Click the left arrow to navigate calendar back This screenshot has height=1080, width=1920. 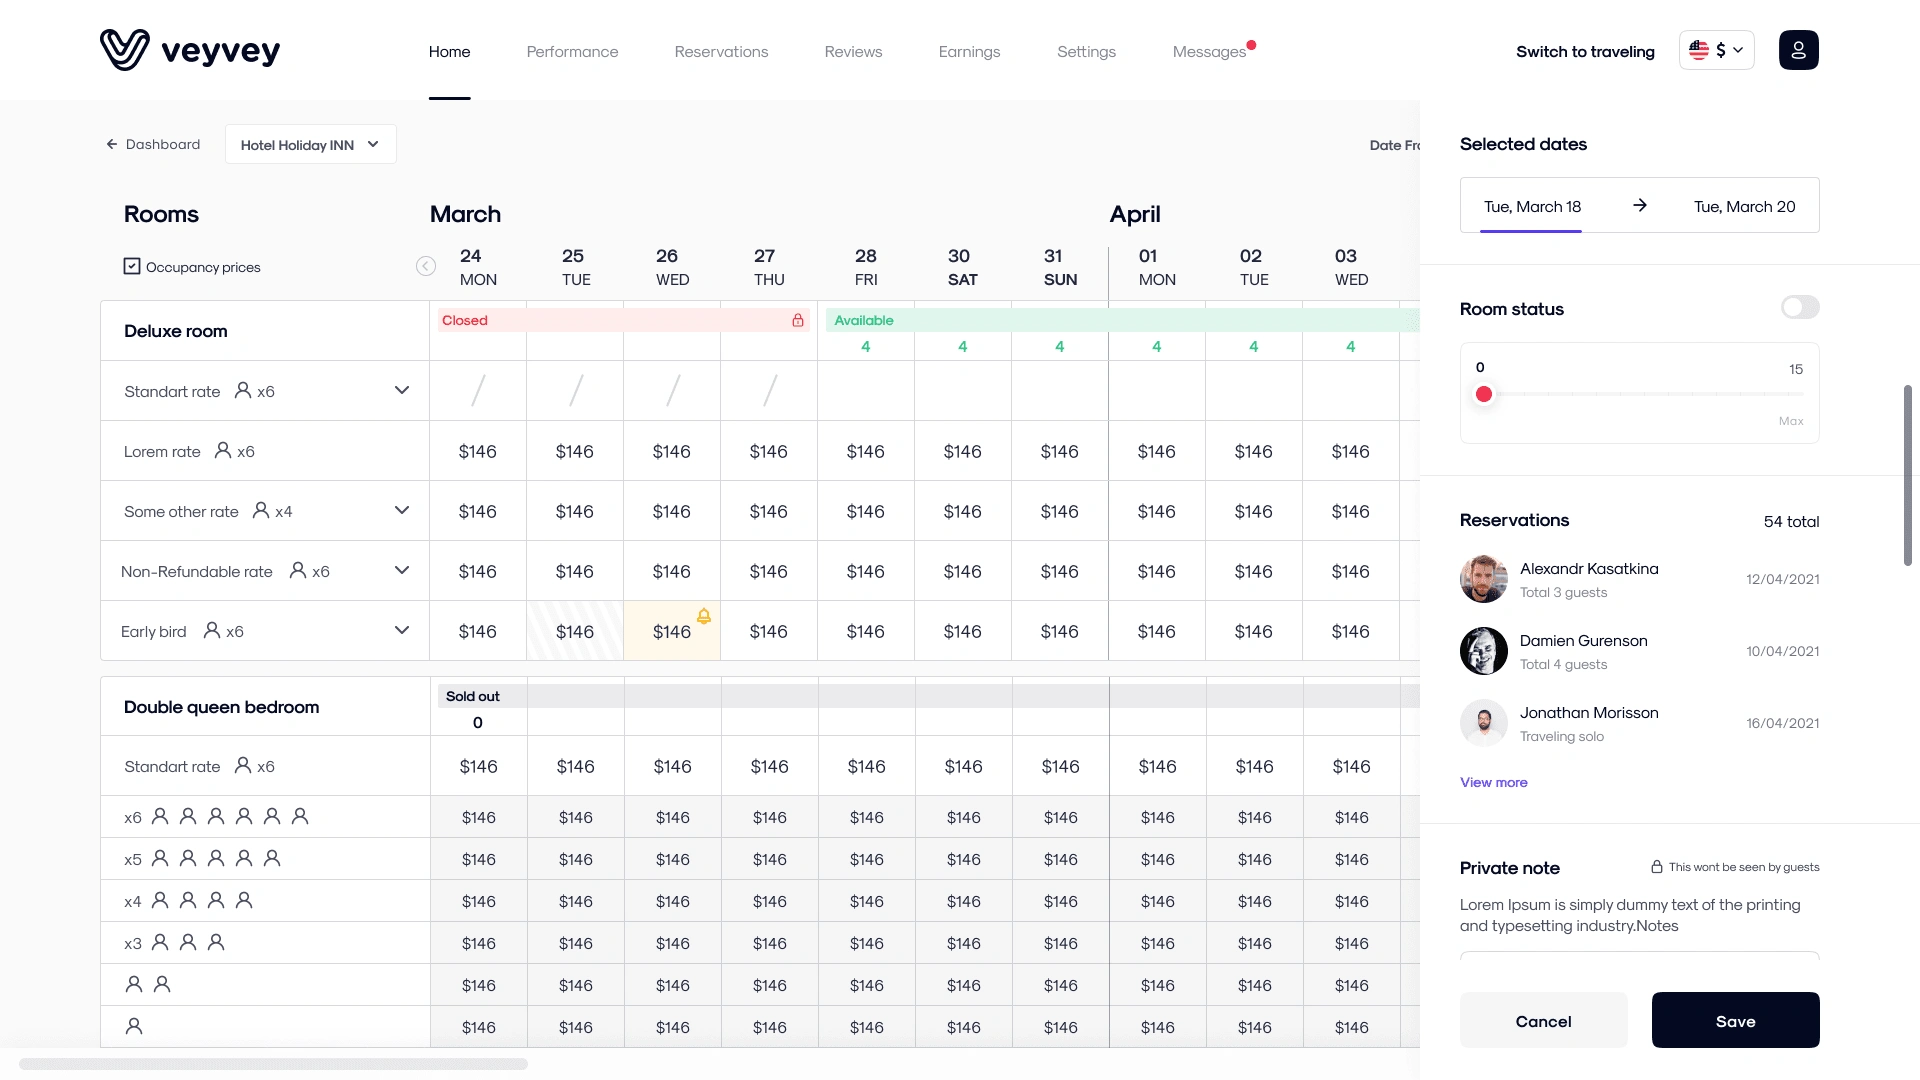pos(425,265)
